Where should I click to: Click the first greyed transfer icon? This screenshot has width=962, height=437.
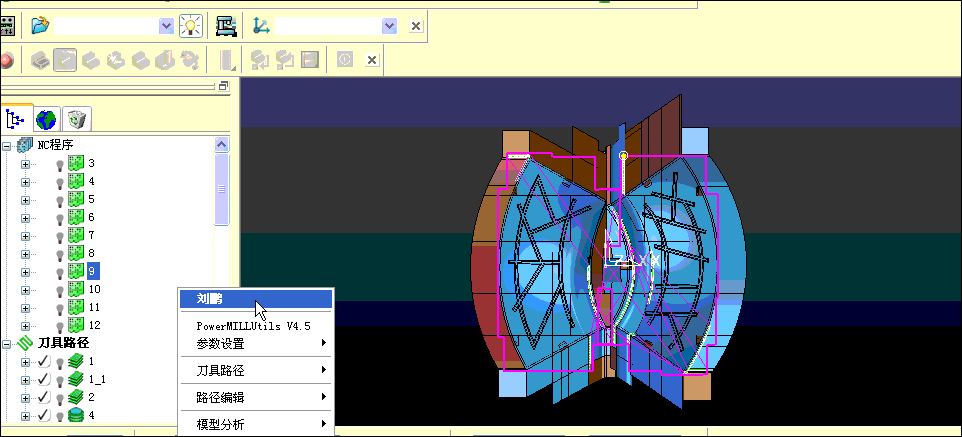(261, 60)
